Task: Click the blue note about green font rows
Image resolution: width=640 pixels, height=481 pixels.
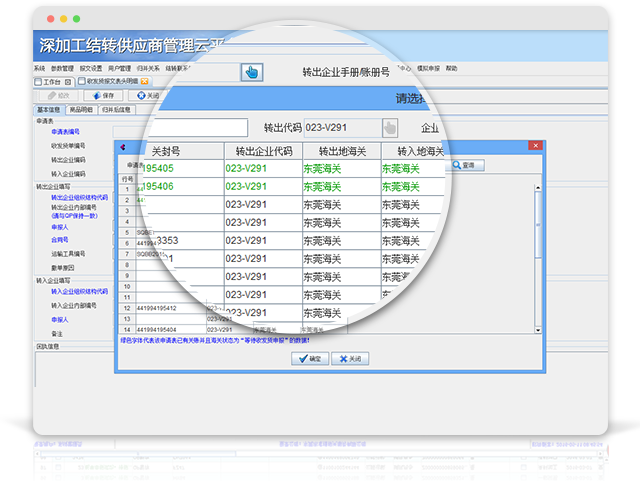Action: coord(215,341)
